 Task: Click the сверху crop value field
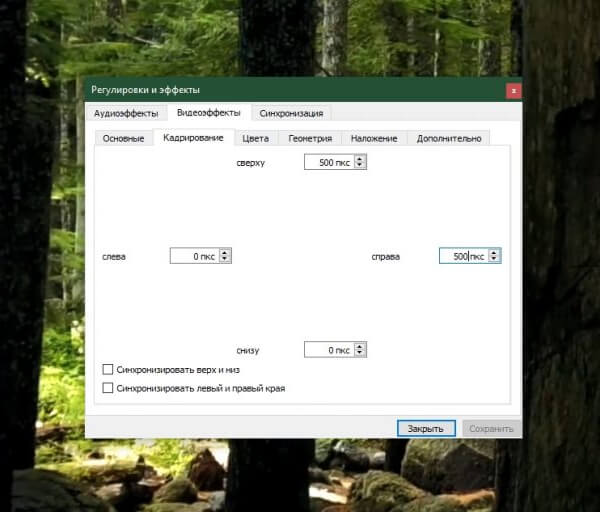point(329,162)
